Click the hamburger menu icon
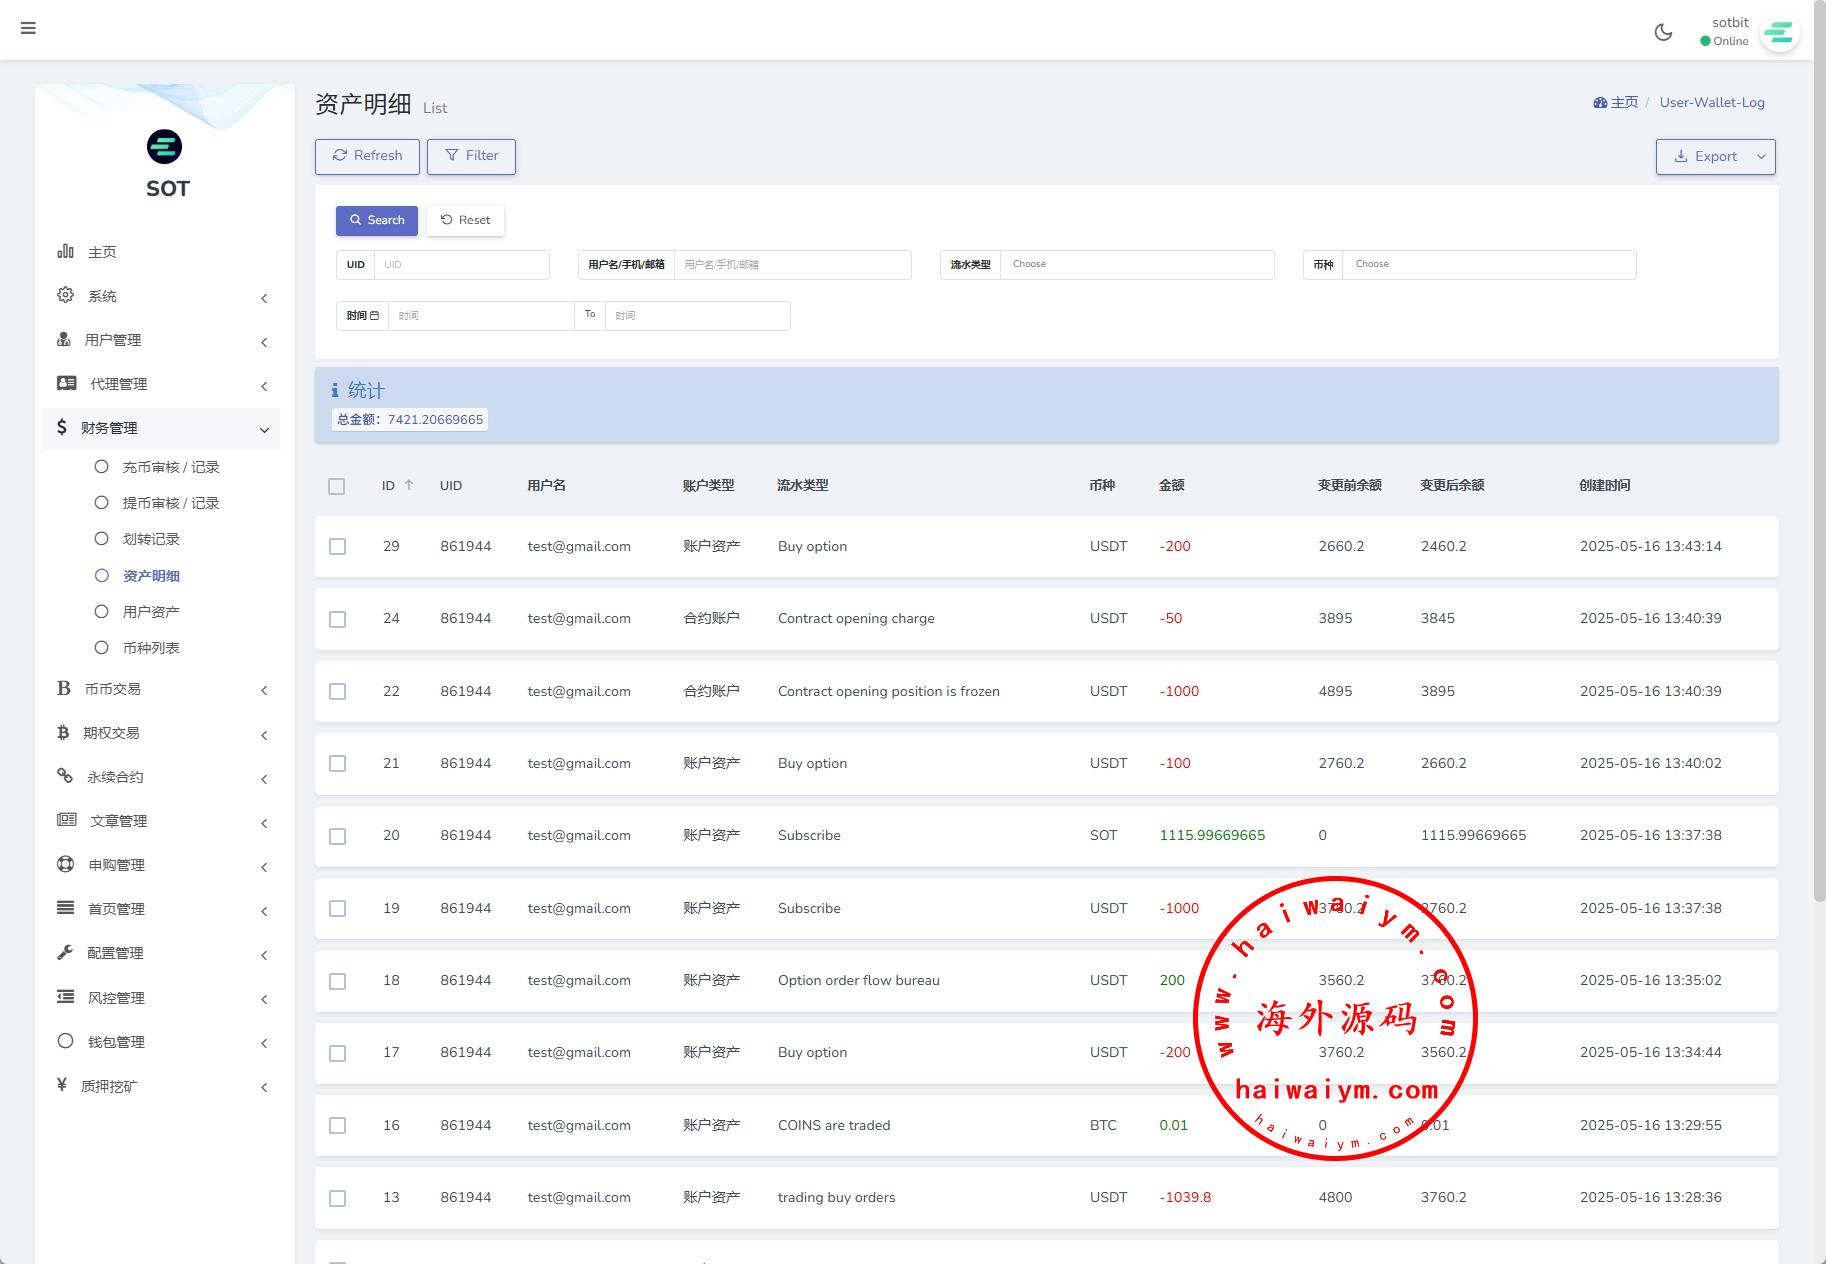The height and width of the screenshot is (1264, 1826). [28, 28]
